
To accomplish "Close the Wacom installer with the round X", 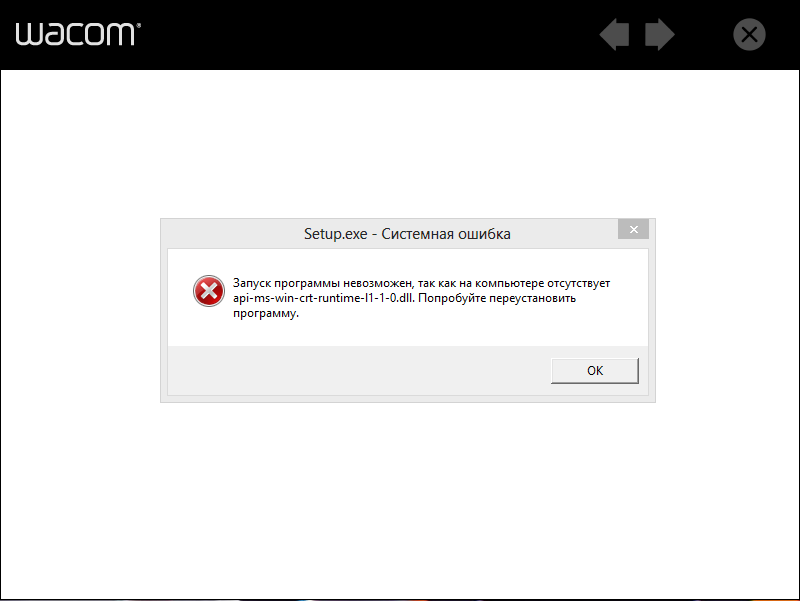I will (749, 35).
